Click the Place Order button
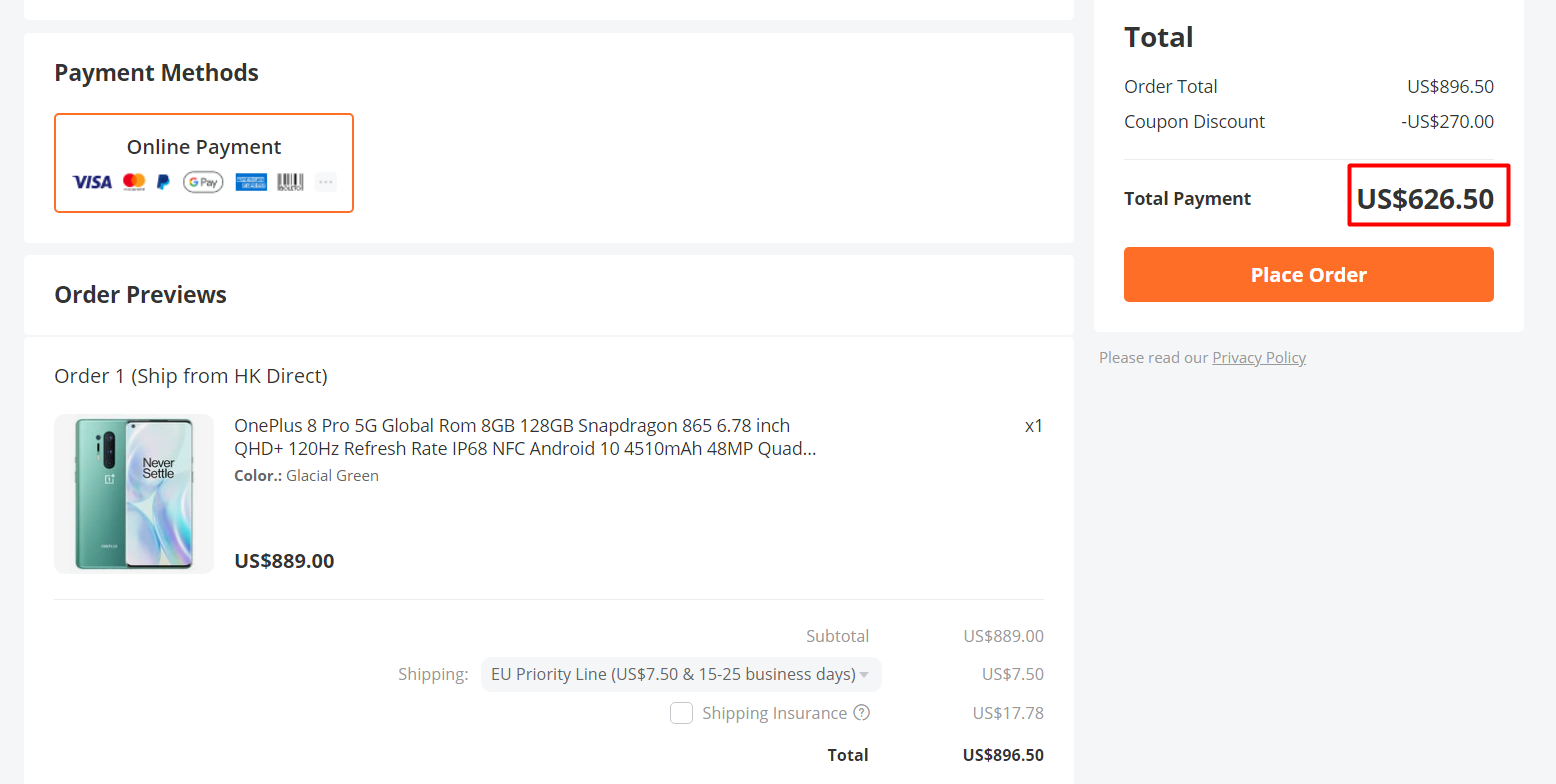 pyautogui.click(x=1309, y=274)
